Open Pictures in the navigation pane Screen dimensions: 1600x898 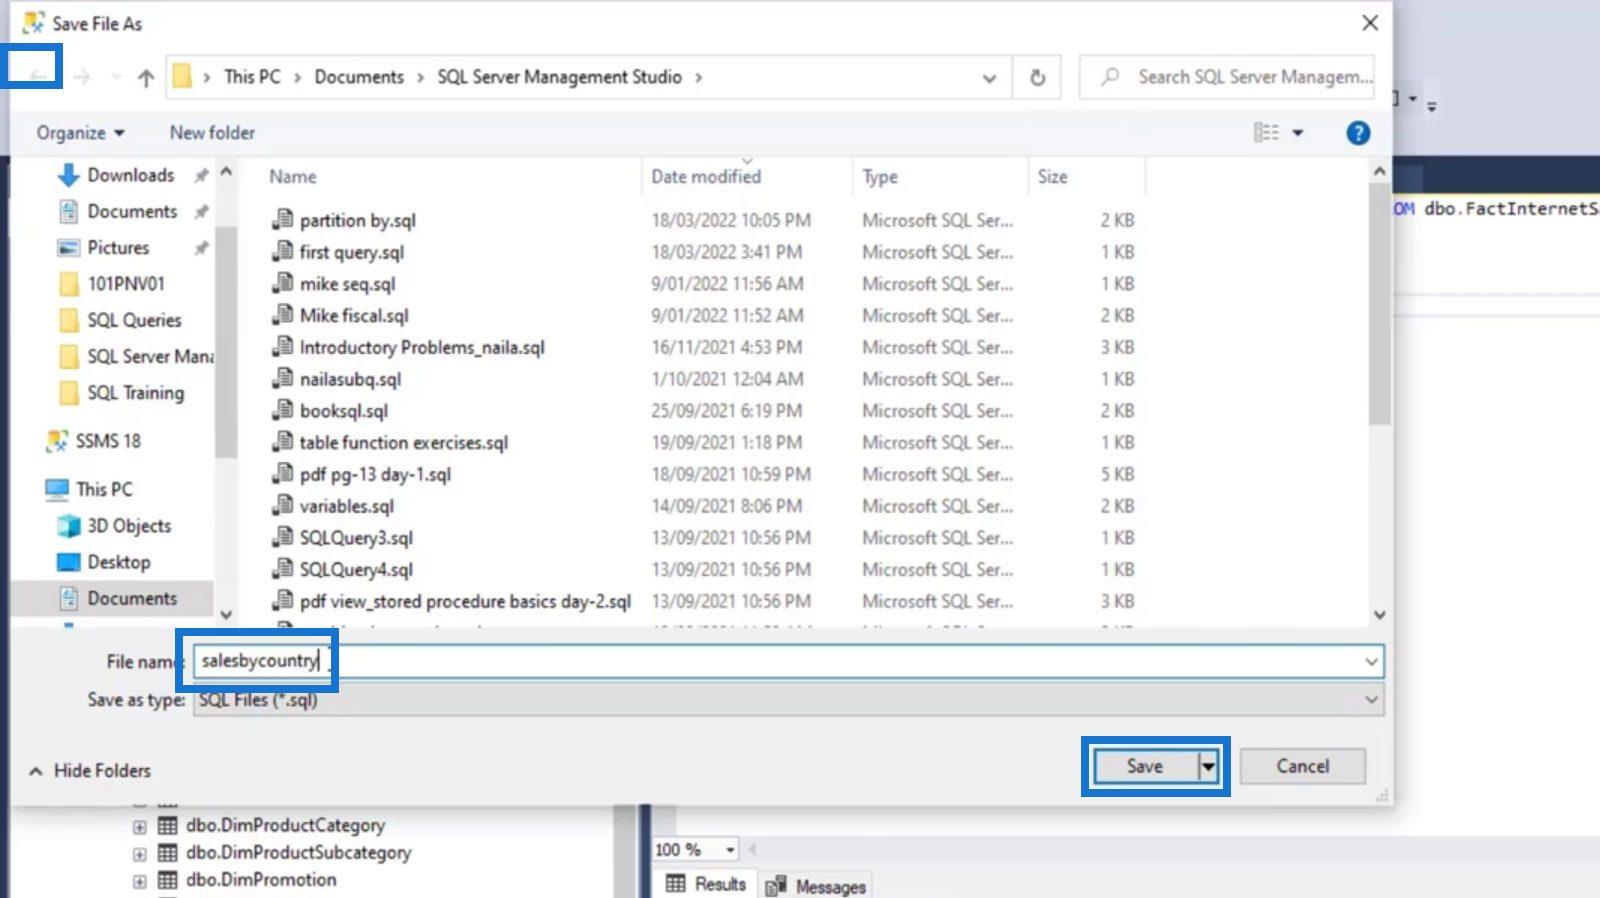click(118, 247)
